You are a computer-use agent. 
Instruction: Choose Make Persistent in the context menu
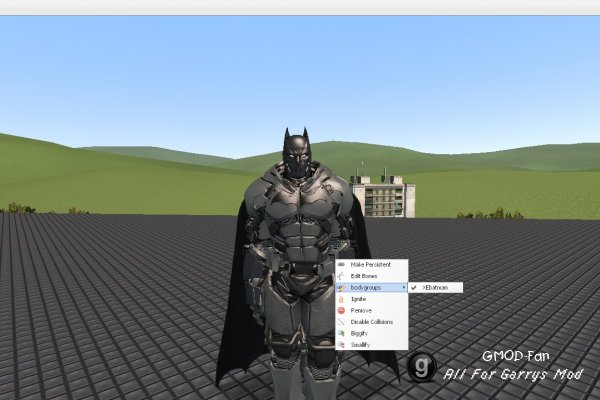(372, 265)
